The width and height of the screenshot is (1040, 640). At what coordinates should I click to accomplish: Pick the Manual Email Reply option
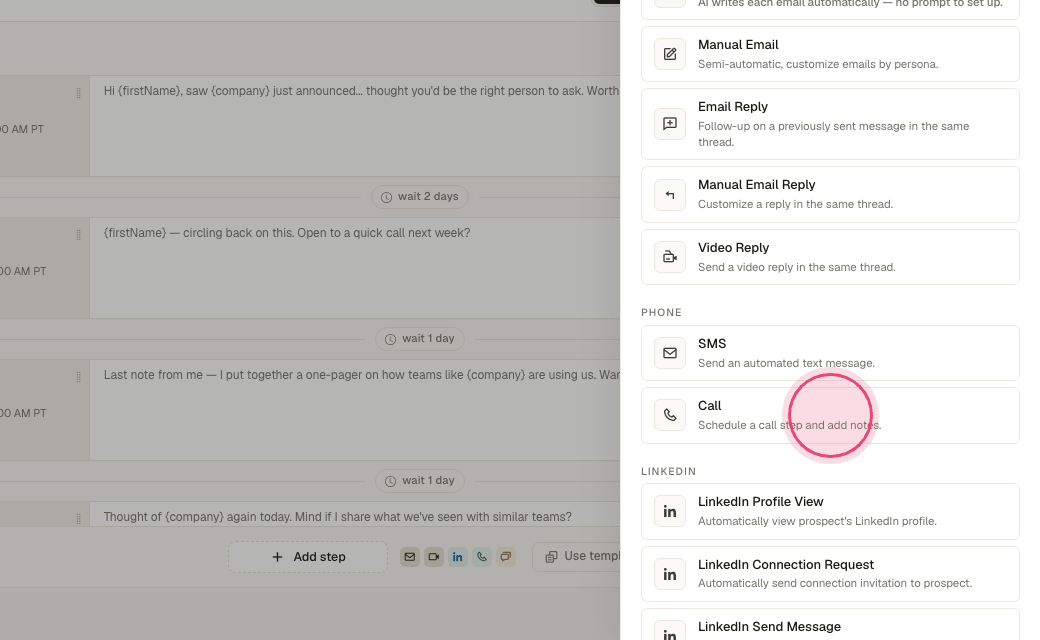point(830,194)
